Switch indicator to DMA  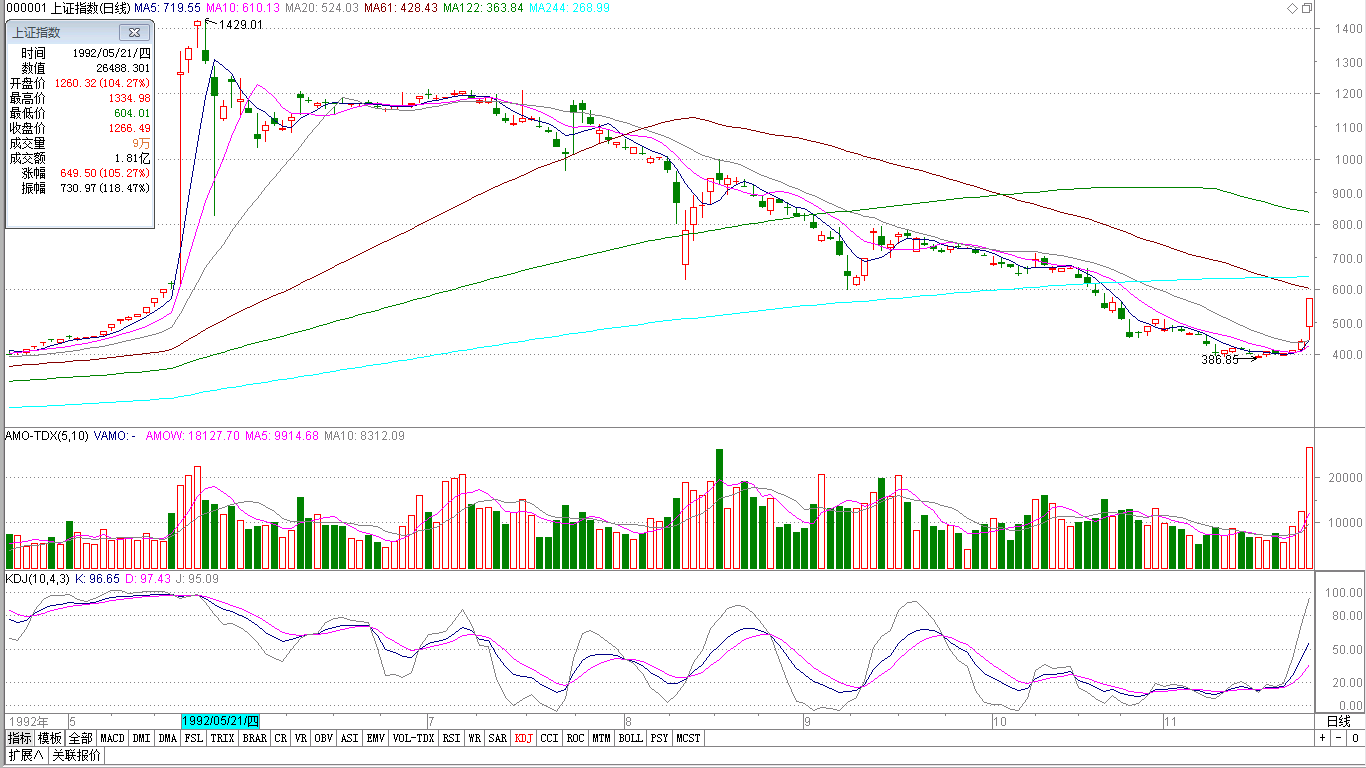click(x=167, y=738)
